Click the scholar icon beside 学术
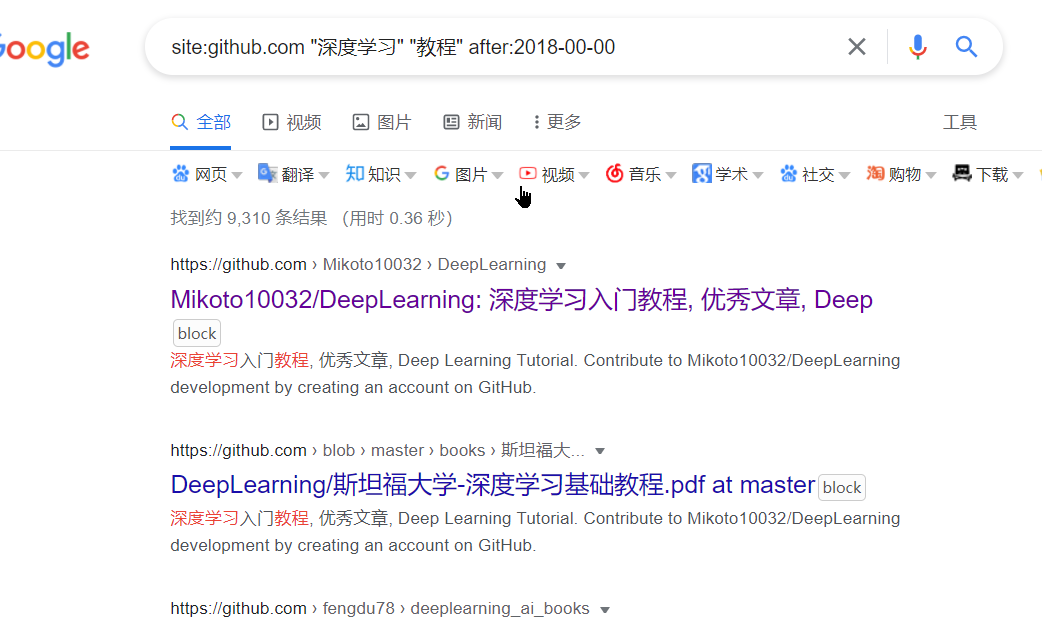1042x628 pixels. click(x=702, y=173)
